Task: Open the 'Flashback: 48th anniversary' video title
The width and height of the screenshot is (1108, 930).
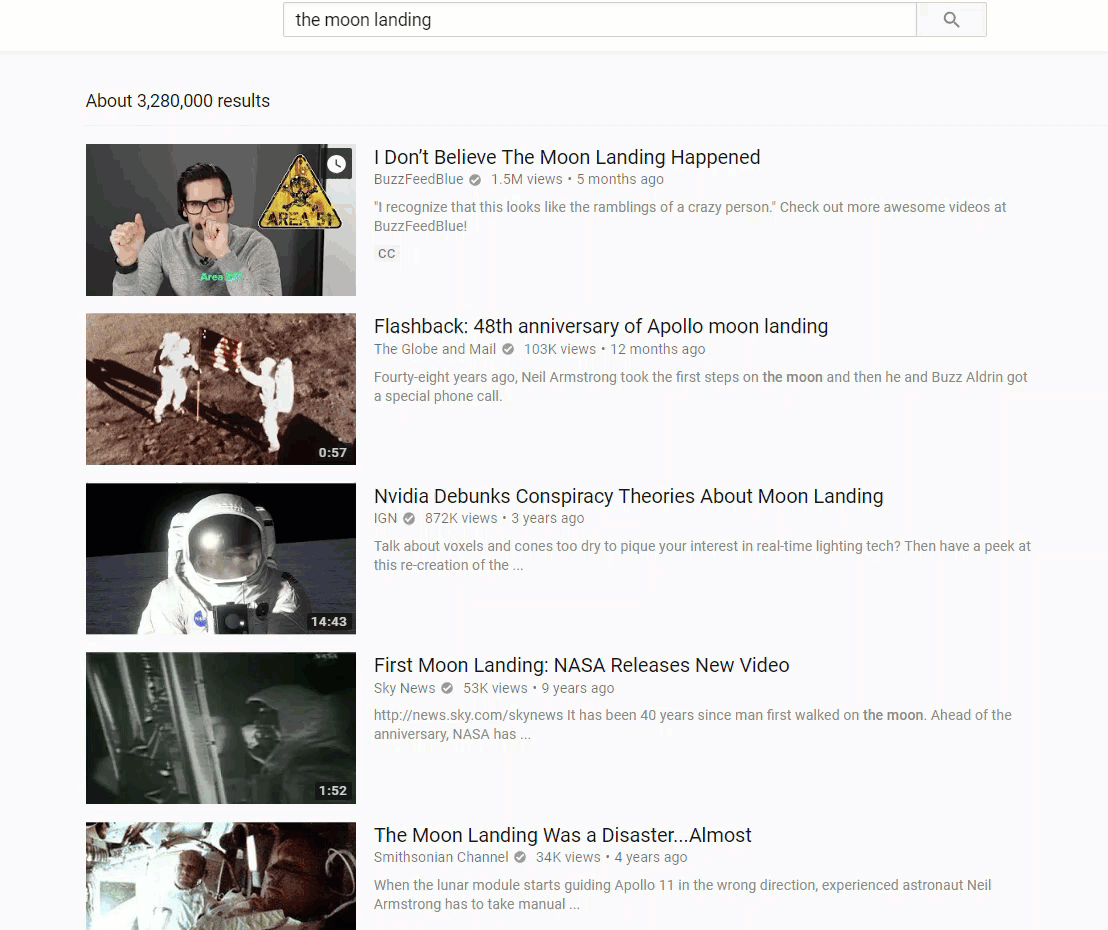Action: (x=600, y=326)
